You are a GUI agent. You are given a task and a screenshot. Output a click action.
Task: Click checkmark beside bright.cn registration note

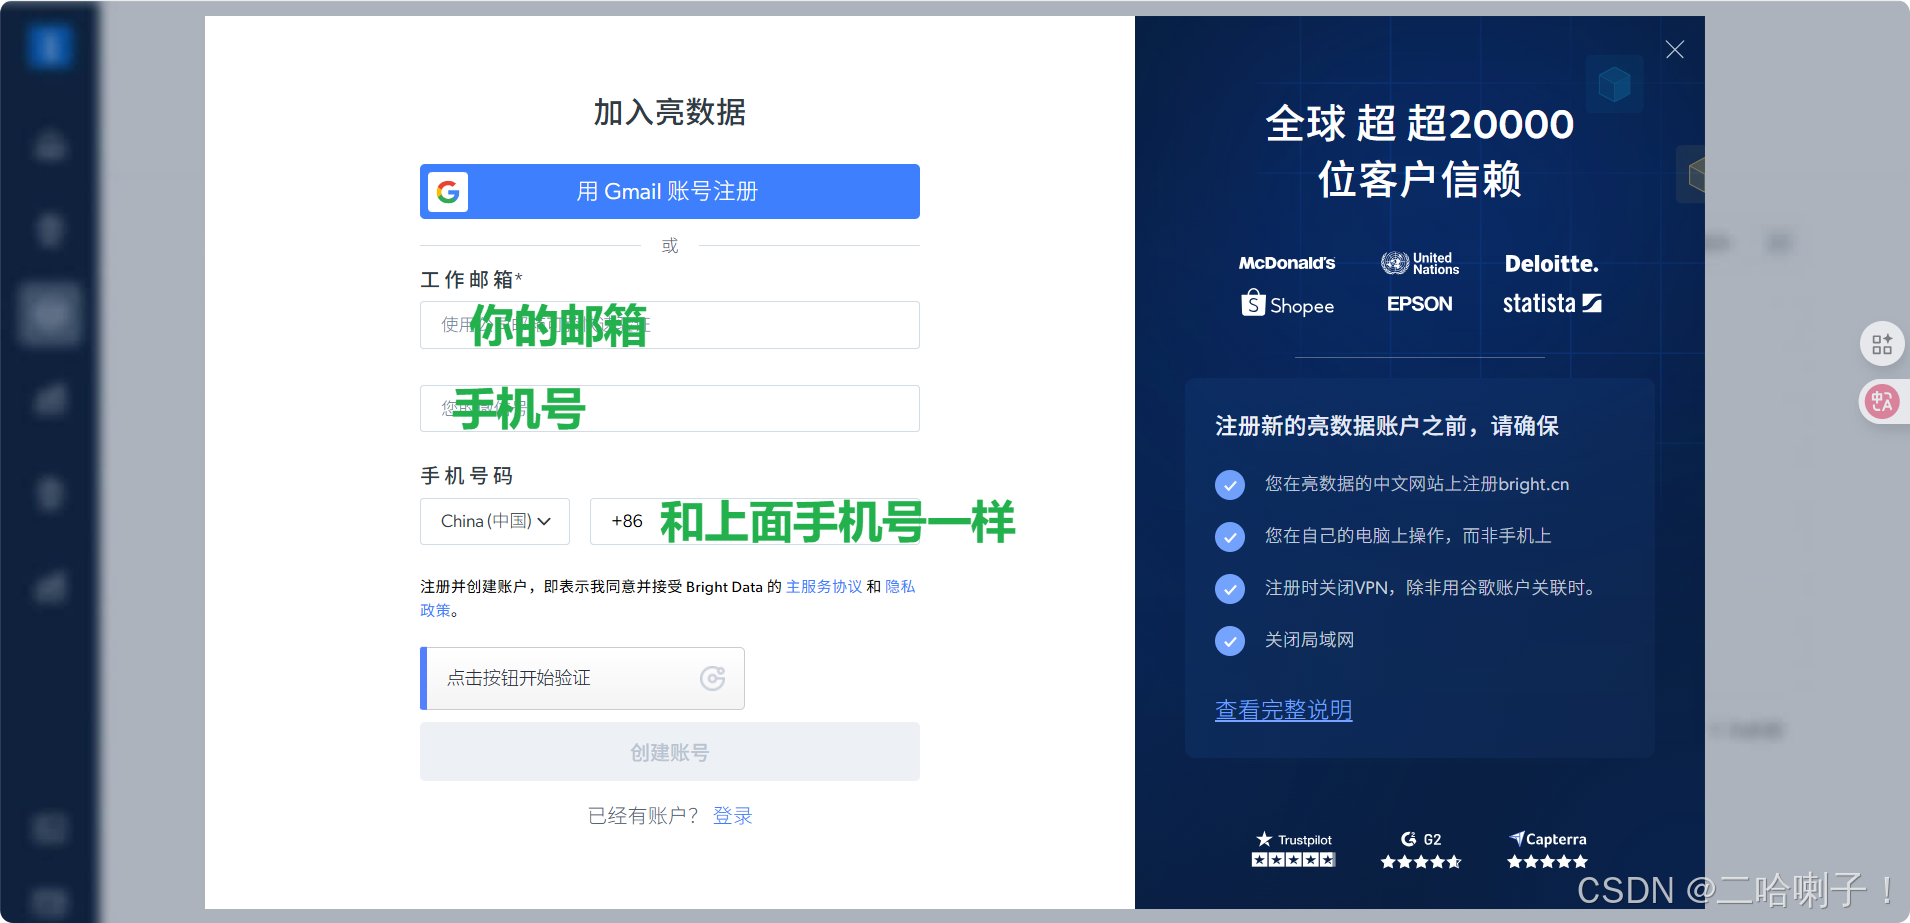1230,485
